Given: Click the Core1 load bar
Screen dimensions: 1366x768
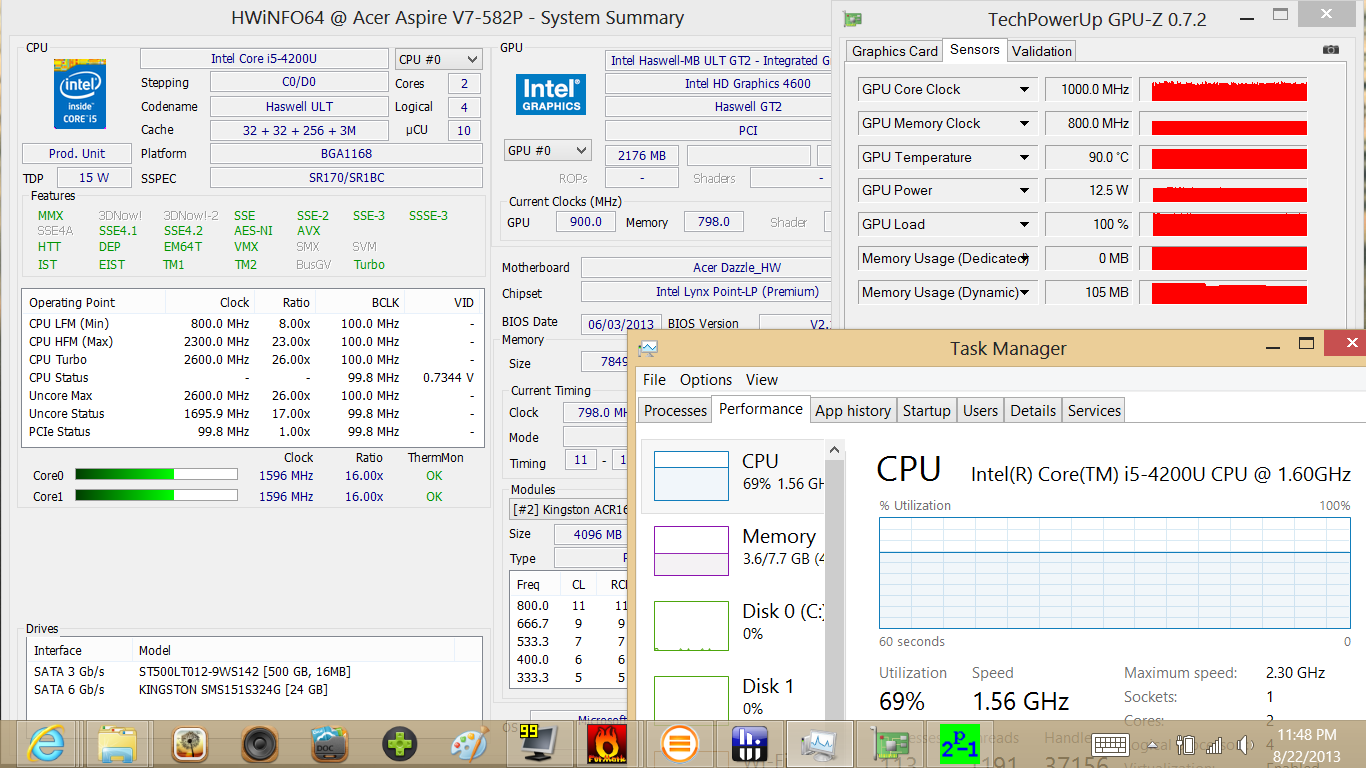Looking at the screenshot, I should (156, 495).
